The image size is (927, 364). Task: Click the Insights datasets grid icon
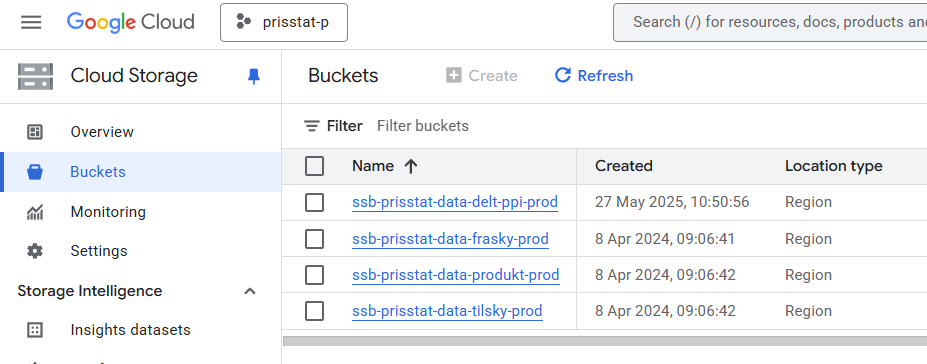tap(35, 330)
